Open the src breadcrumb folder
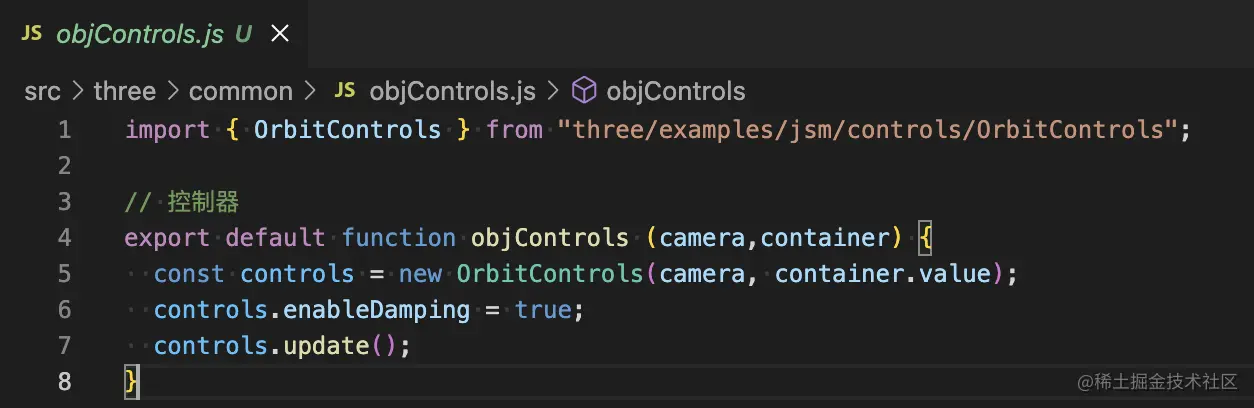Viewport: 1254px width, 408px height. [x=43, y=91]
